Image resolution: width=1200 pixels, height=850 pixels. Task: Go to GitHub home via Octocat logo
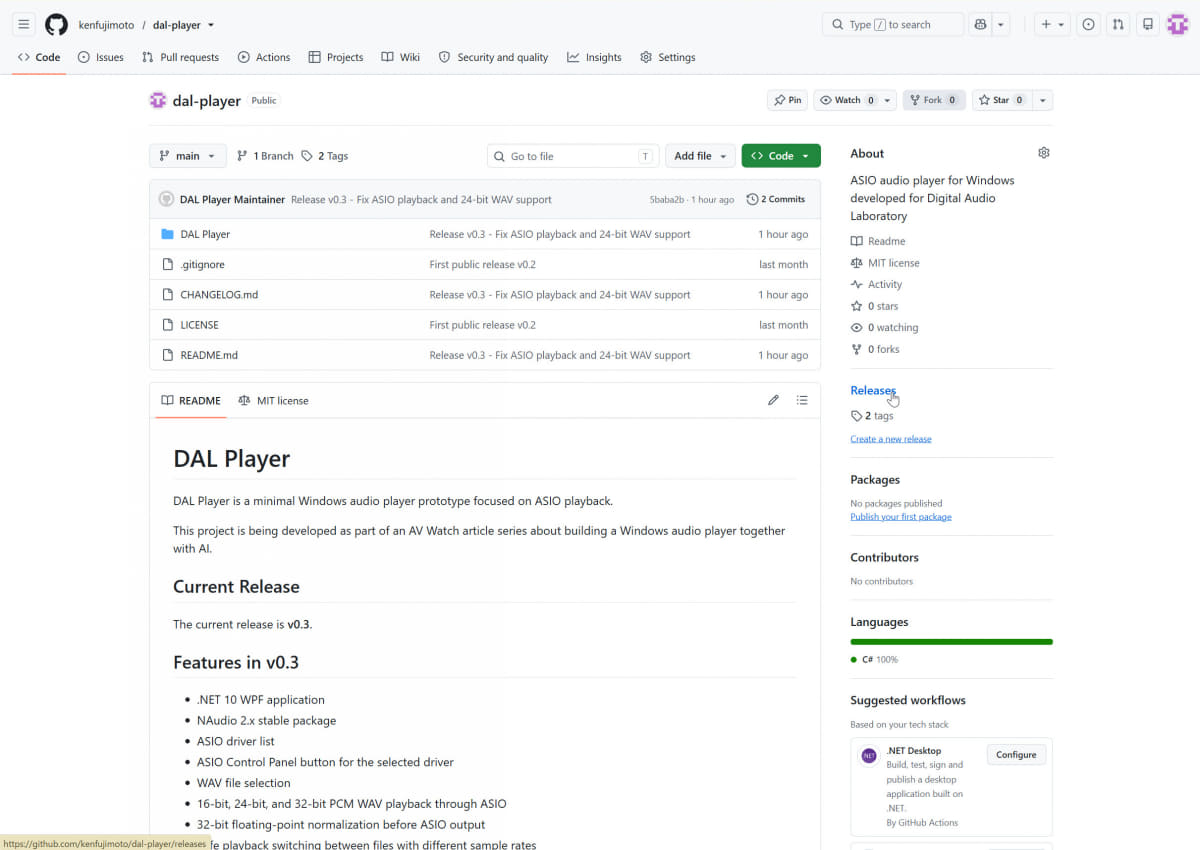pos(57,24)
